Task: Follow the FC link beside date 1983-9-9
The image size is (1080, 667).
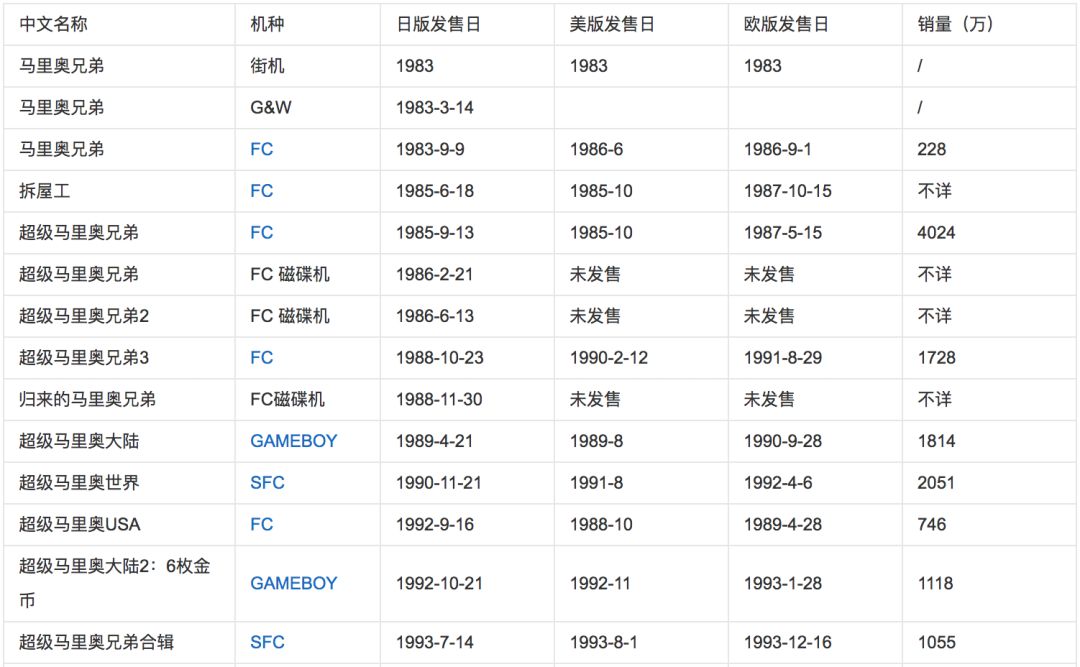Action: coord(262,149)
